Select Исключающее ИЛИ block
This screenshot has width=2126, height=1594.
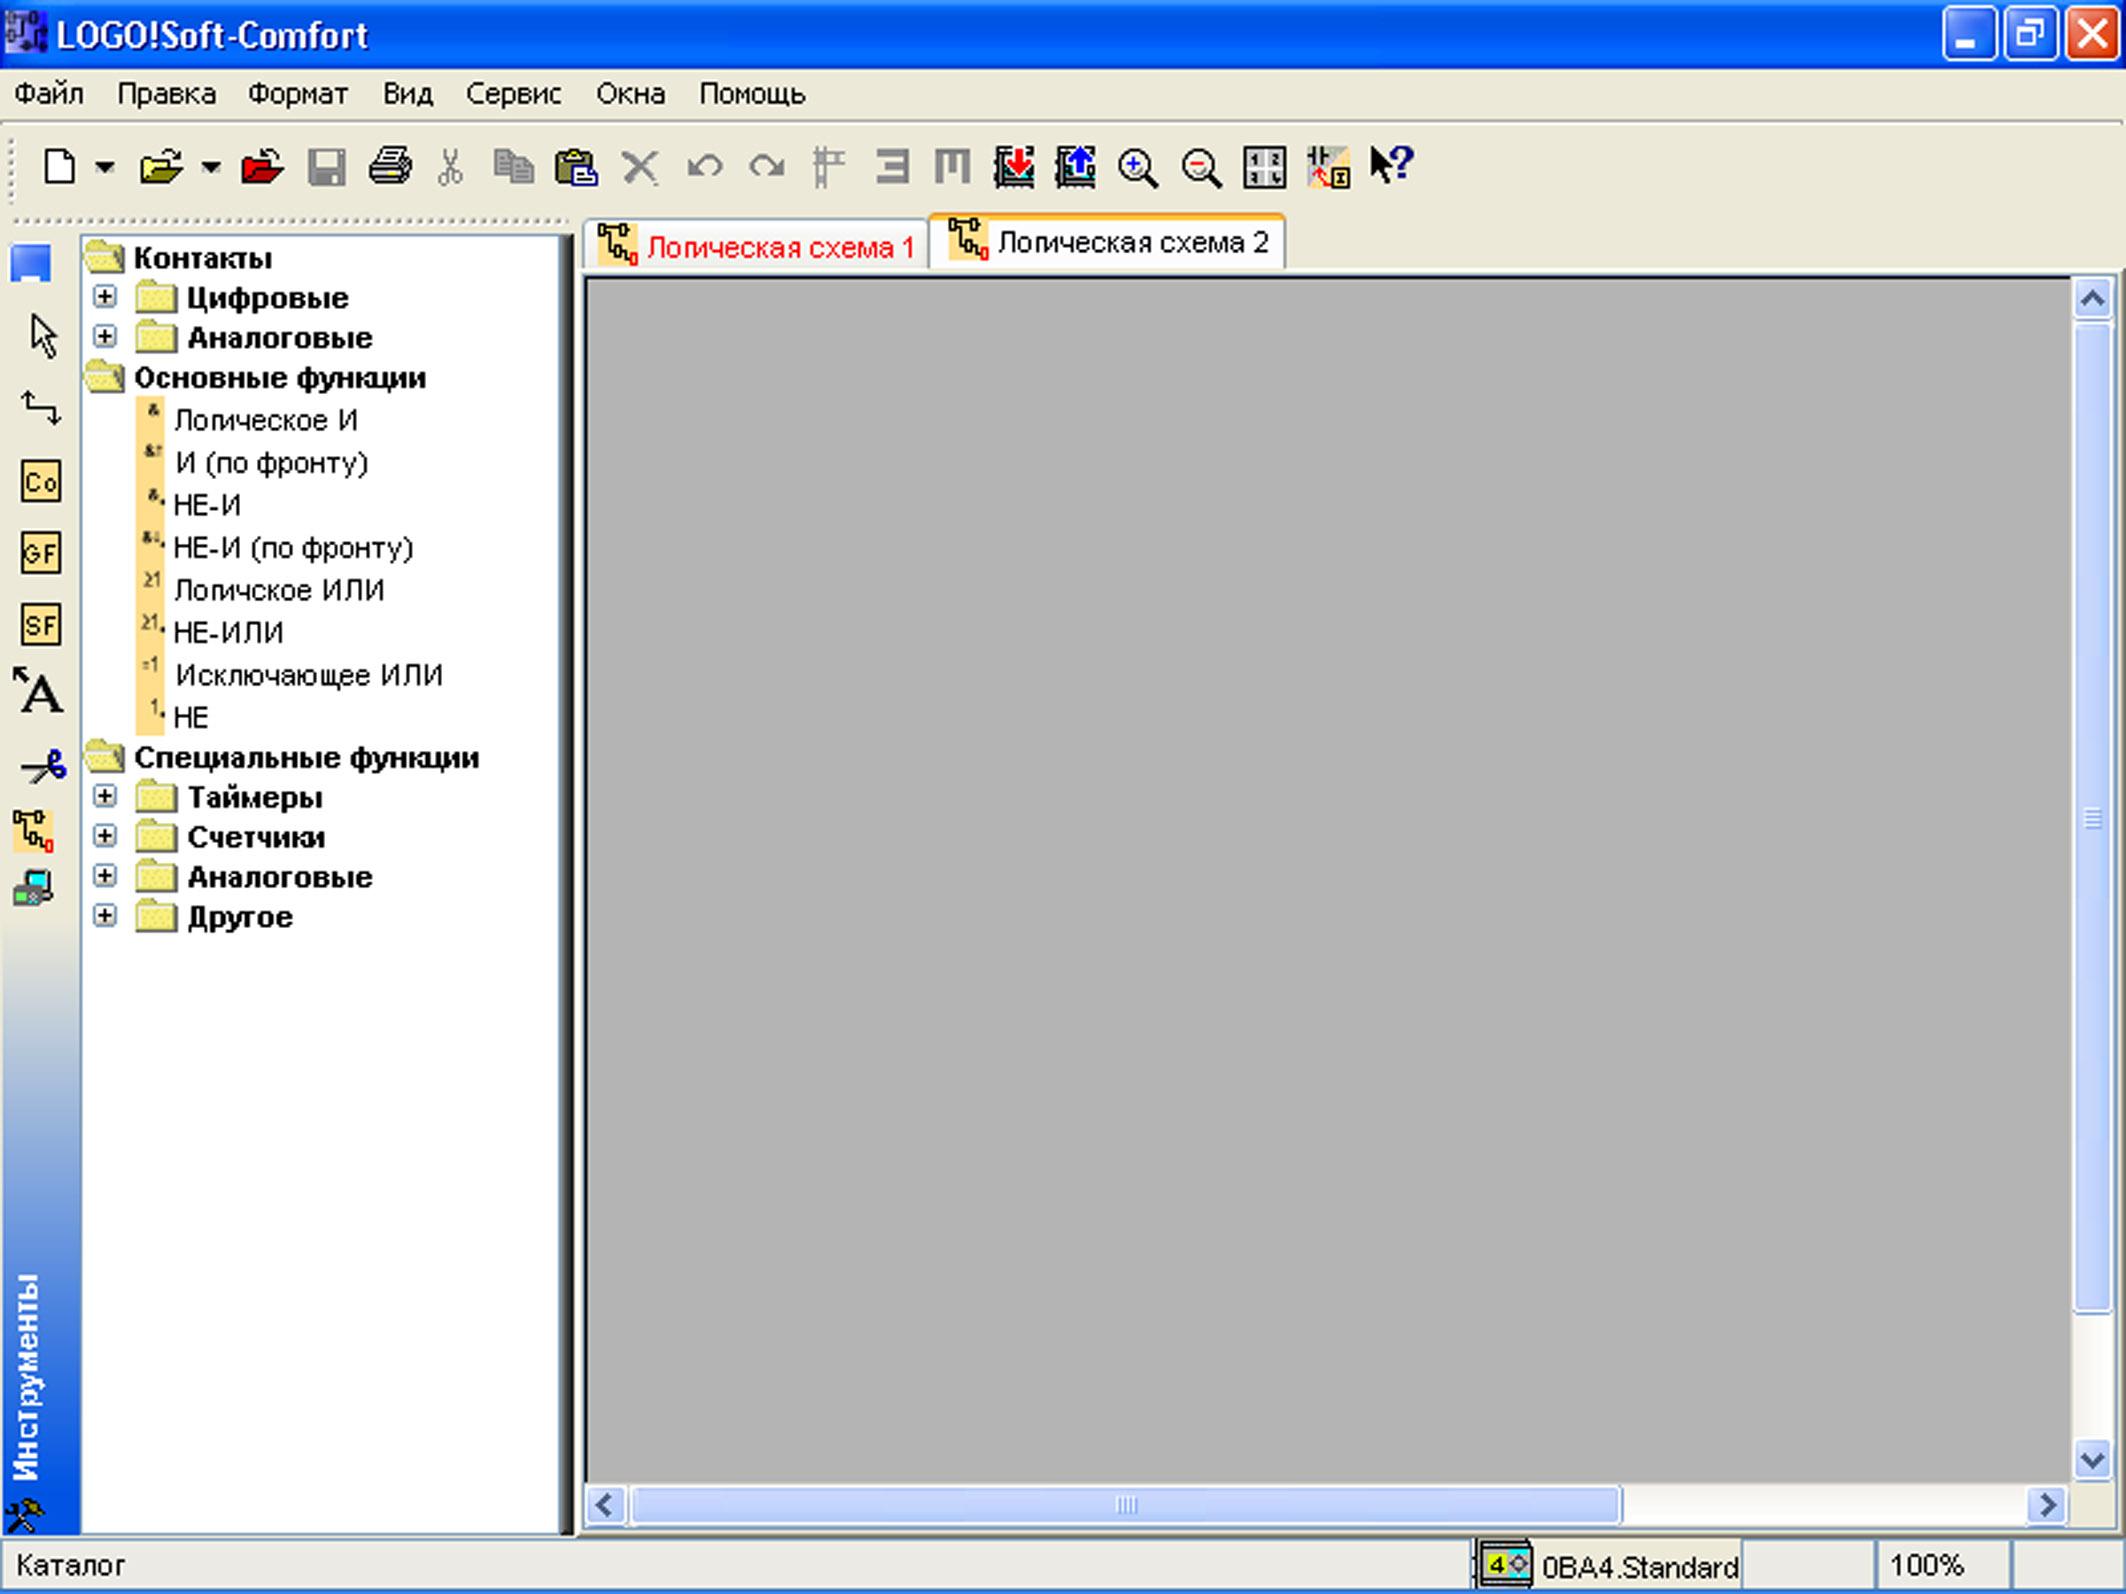click(308, 676)
